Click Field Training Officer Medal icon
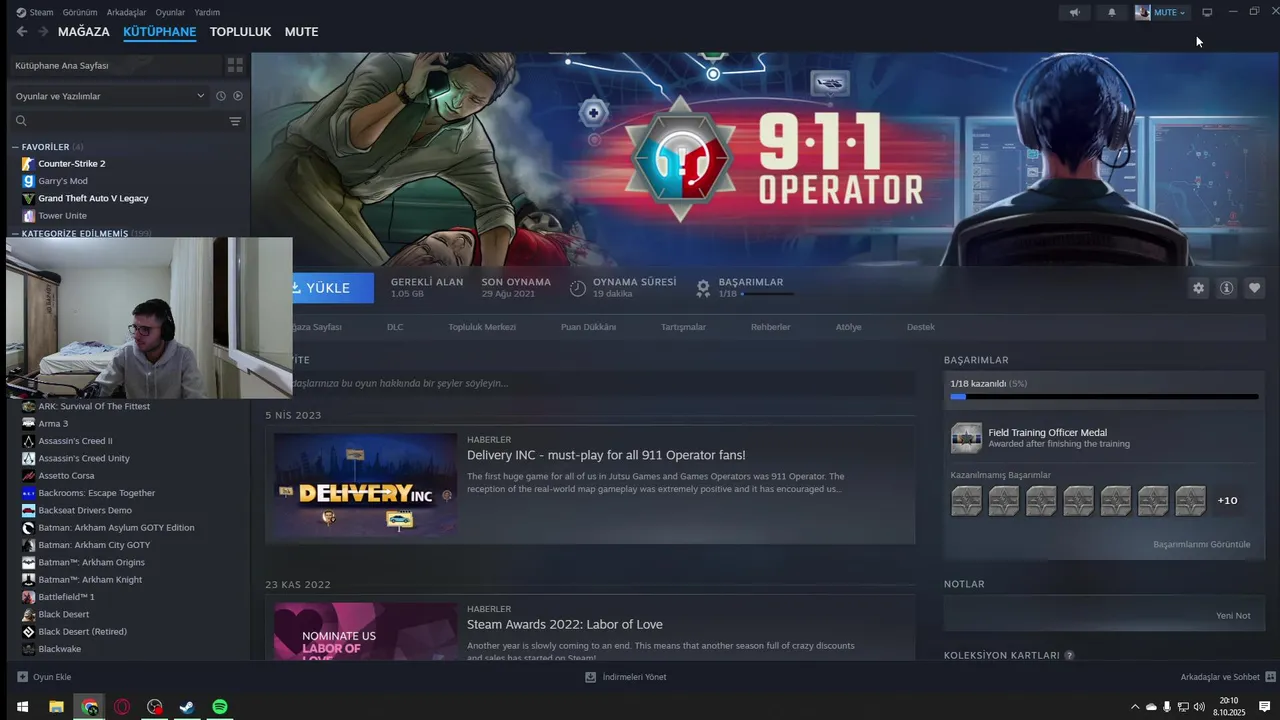 966,438
